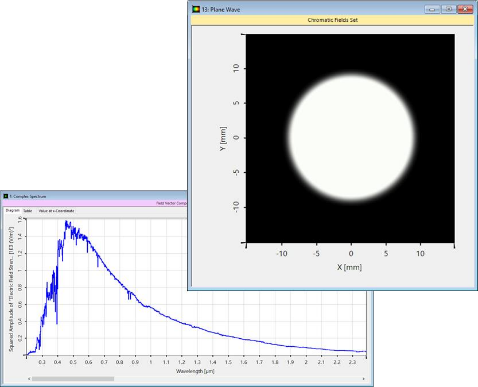Switch to the Diagram tab
The height and width of the screenshot is (387, 478).
(13, 211)
